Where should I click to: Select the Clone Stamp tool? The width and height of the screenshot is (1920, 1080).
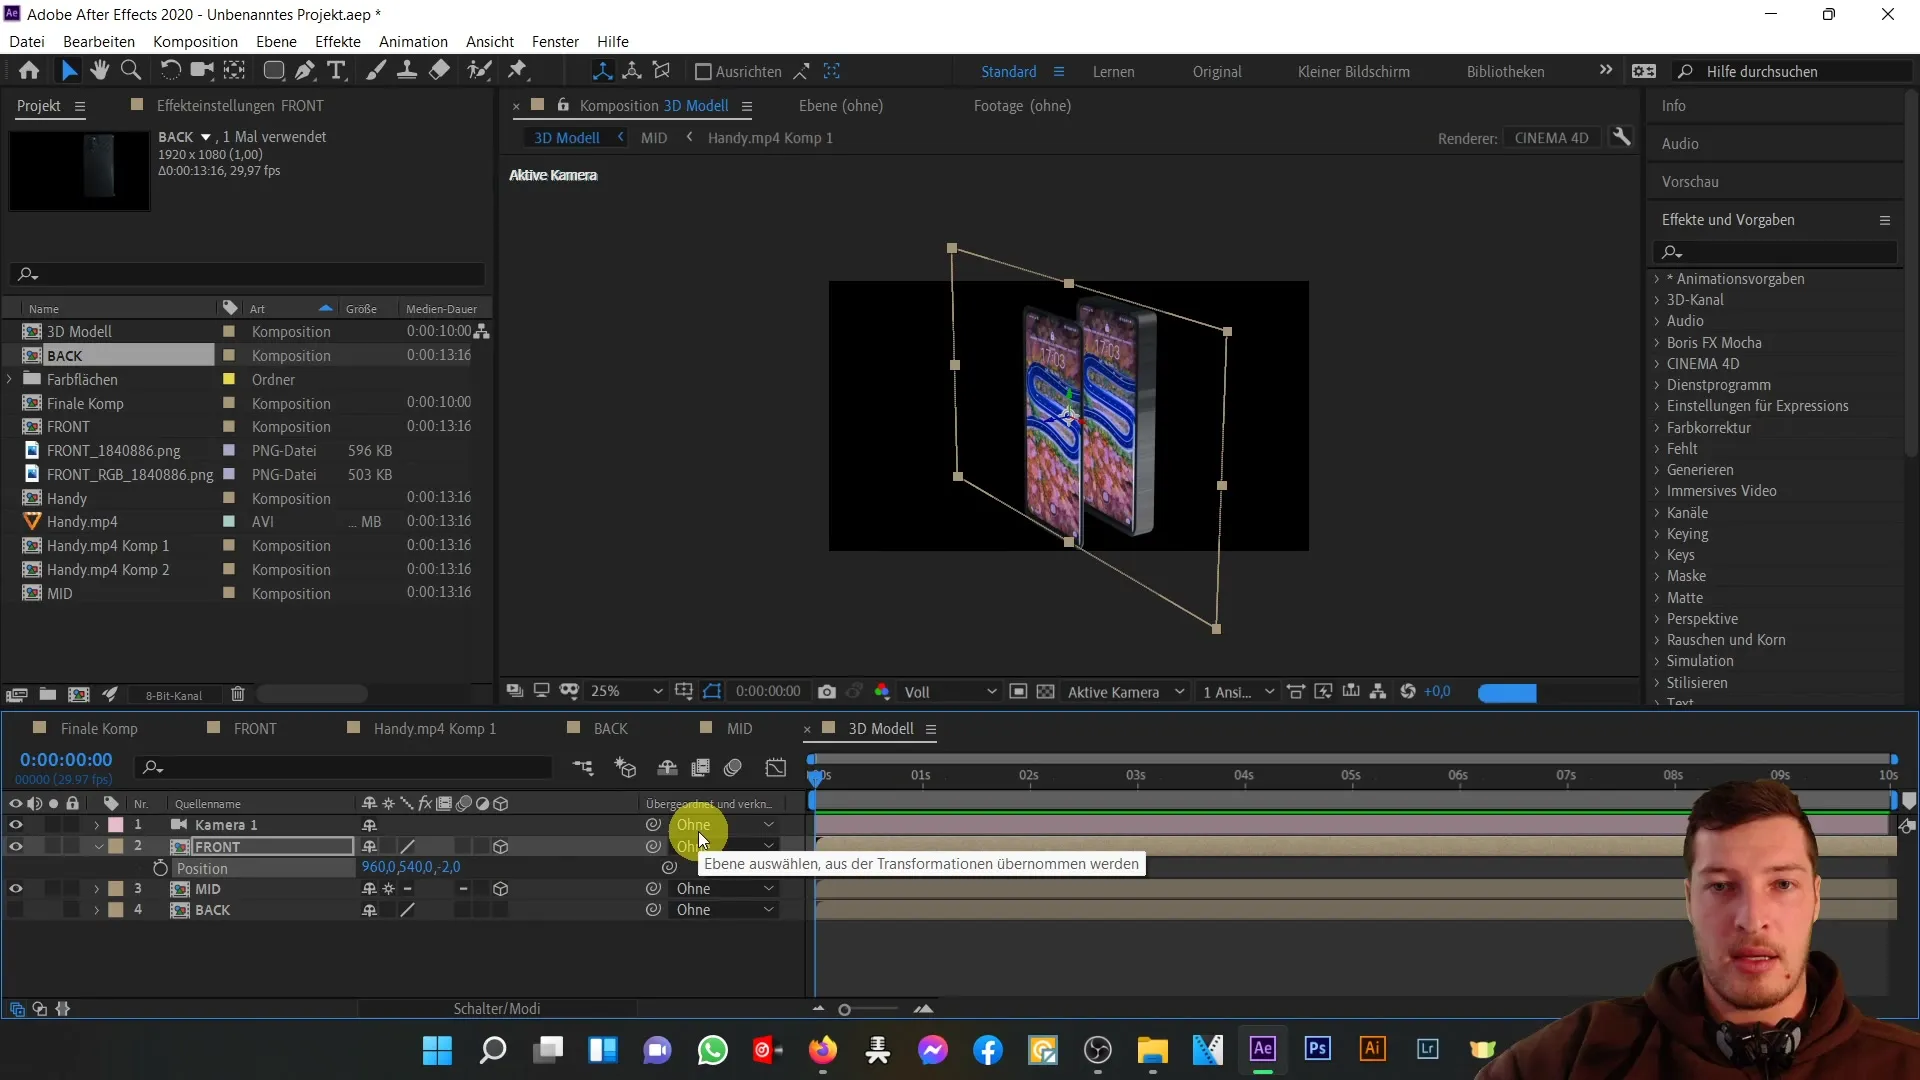click(407, 71)
